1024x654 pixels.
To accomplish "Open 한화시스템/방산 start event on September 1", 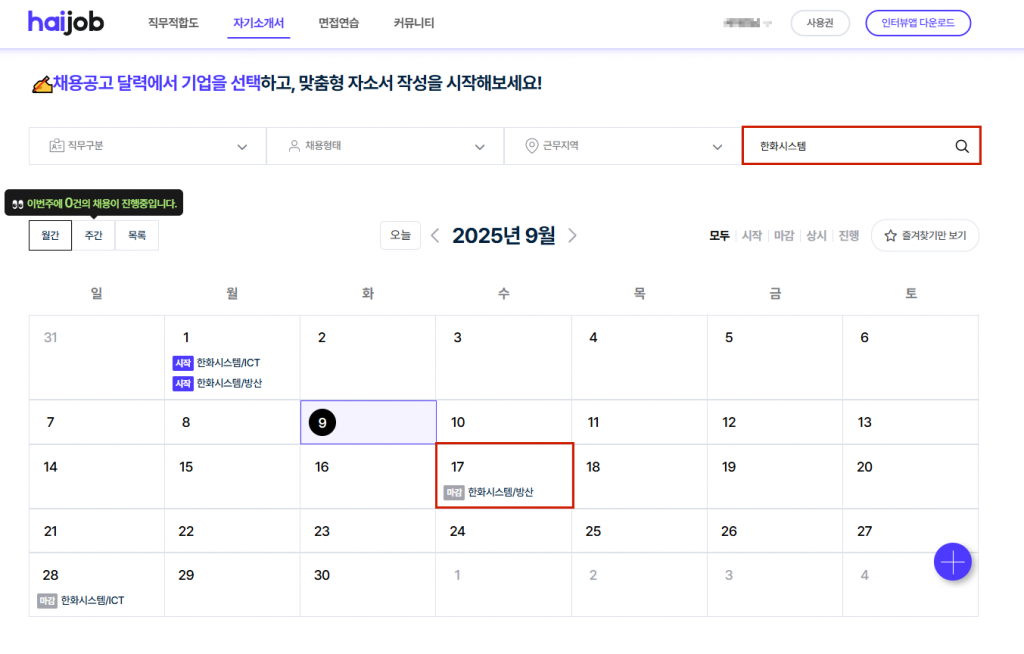I will (x=217, y=384).
